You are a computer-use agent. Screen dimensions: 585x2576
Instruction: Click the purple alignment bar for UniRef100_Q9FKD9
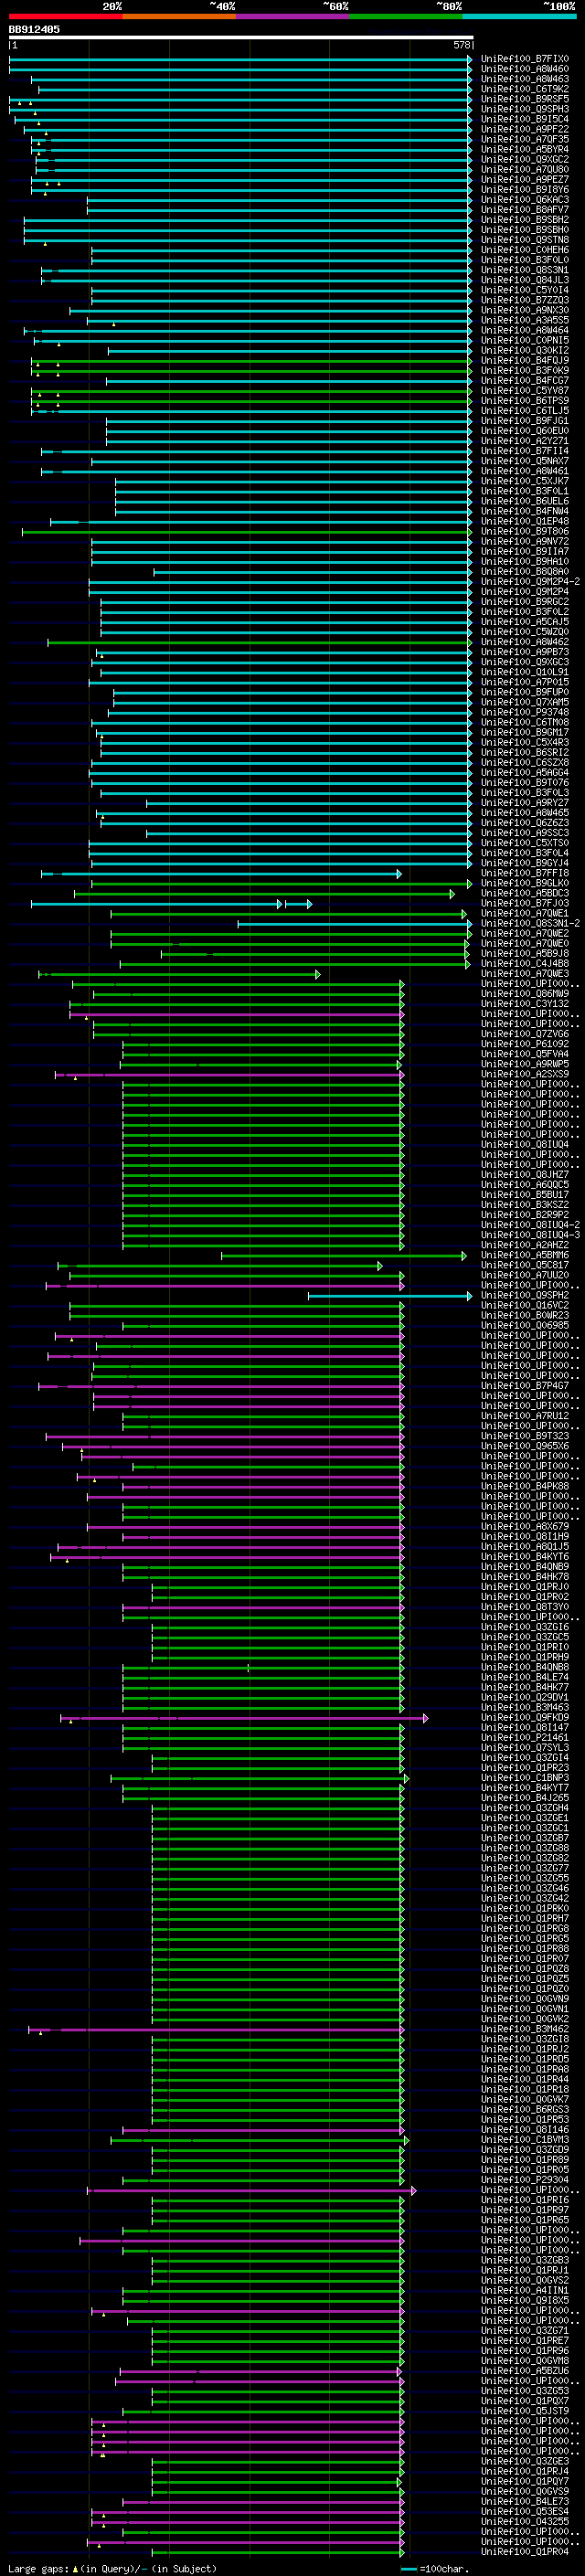click(244, 1718)
